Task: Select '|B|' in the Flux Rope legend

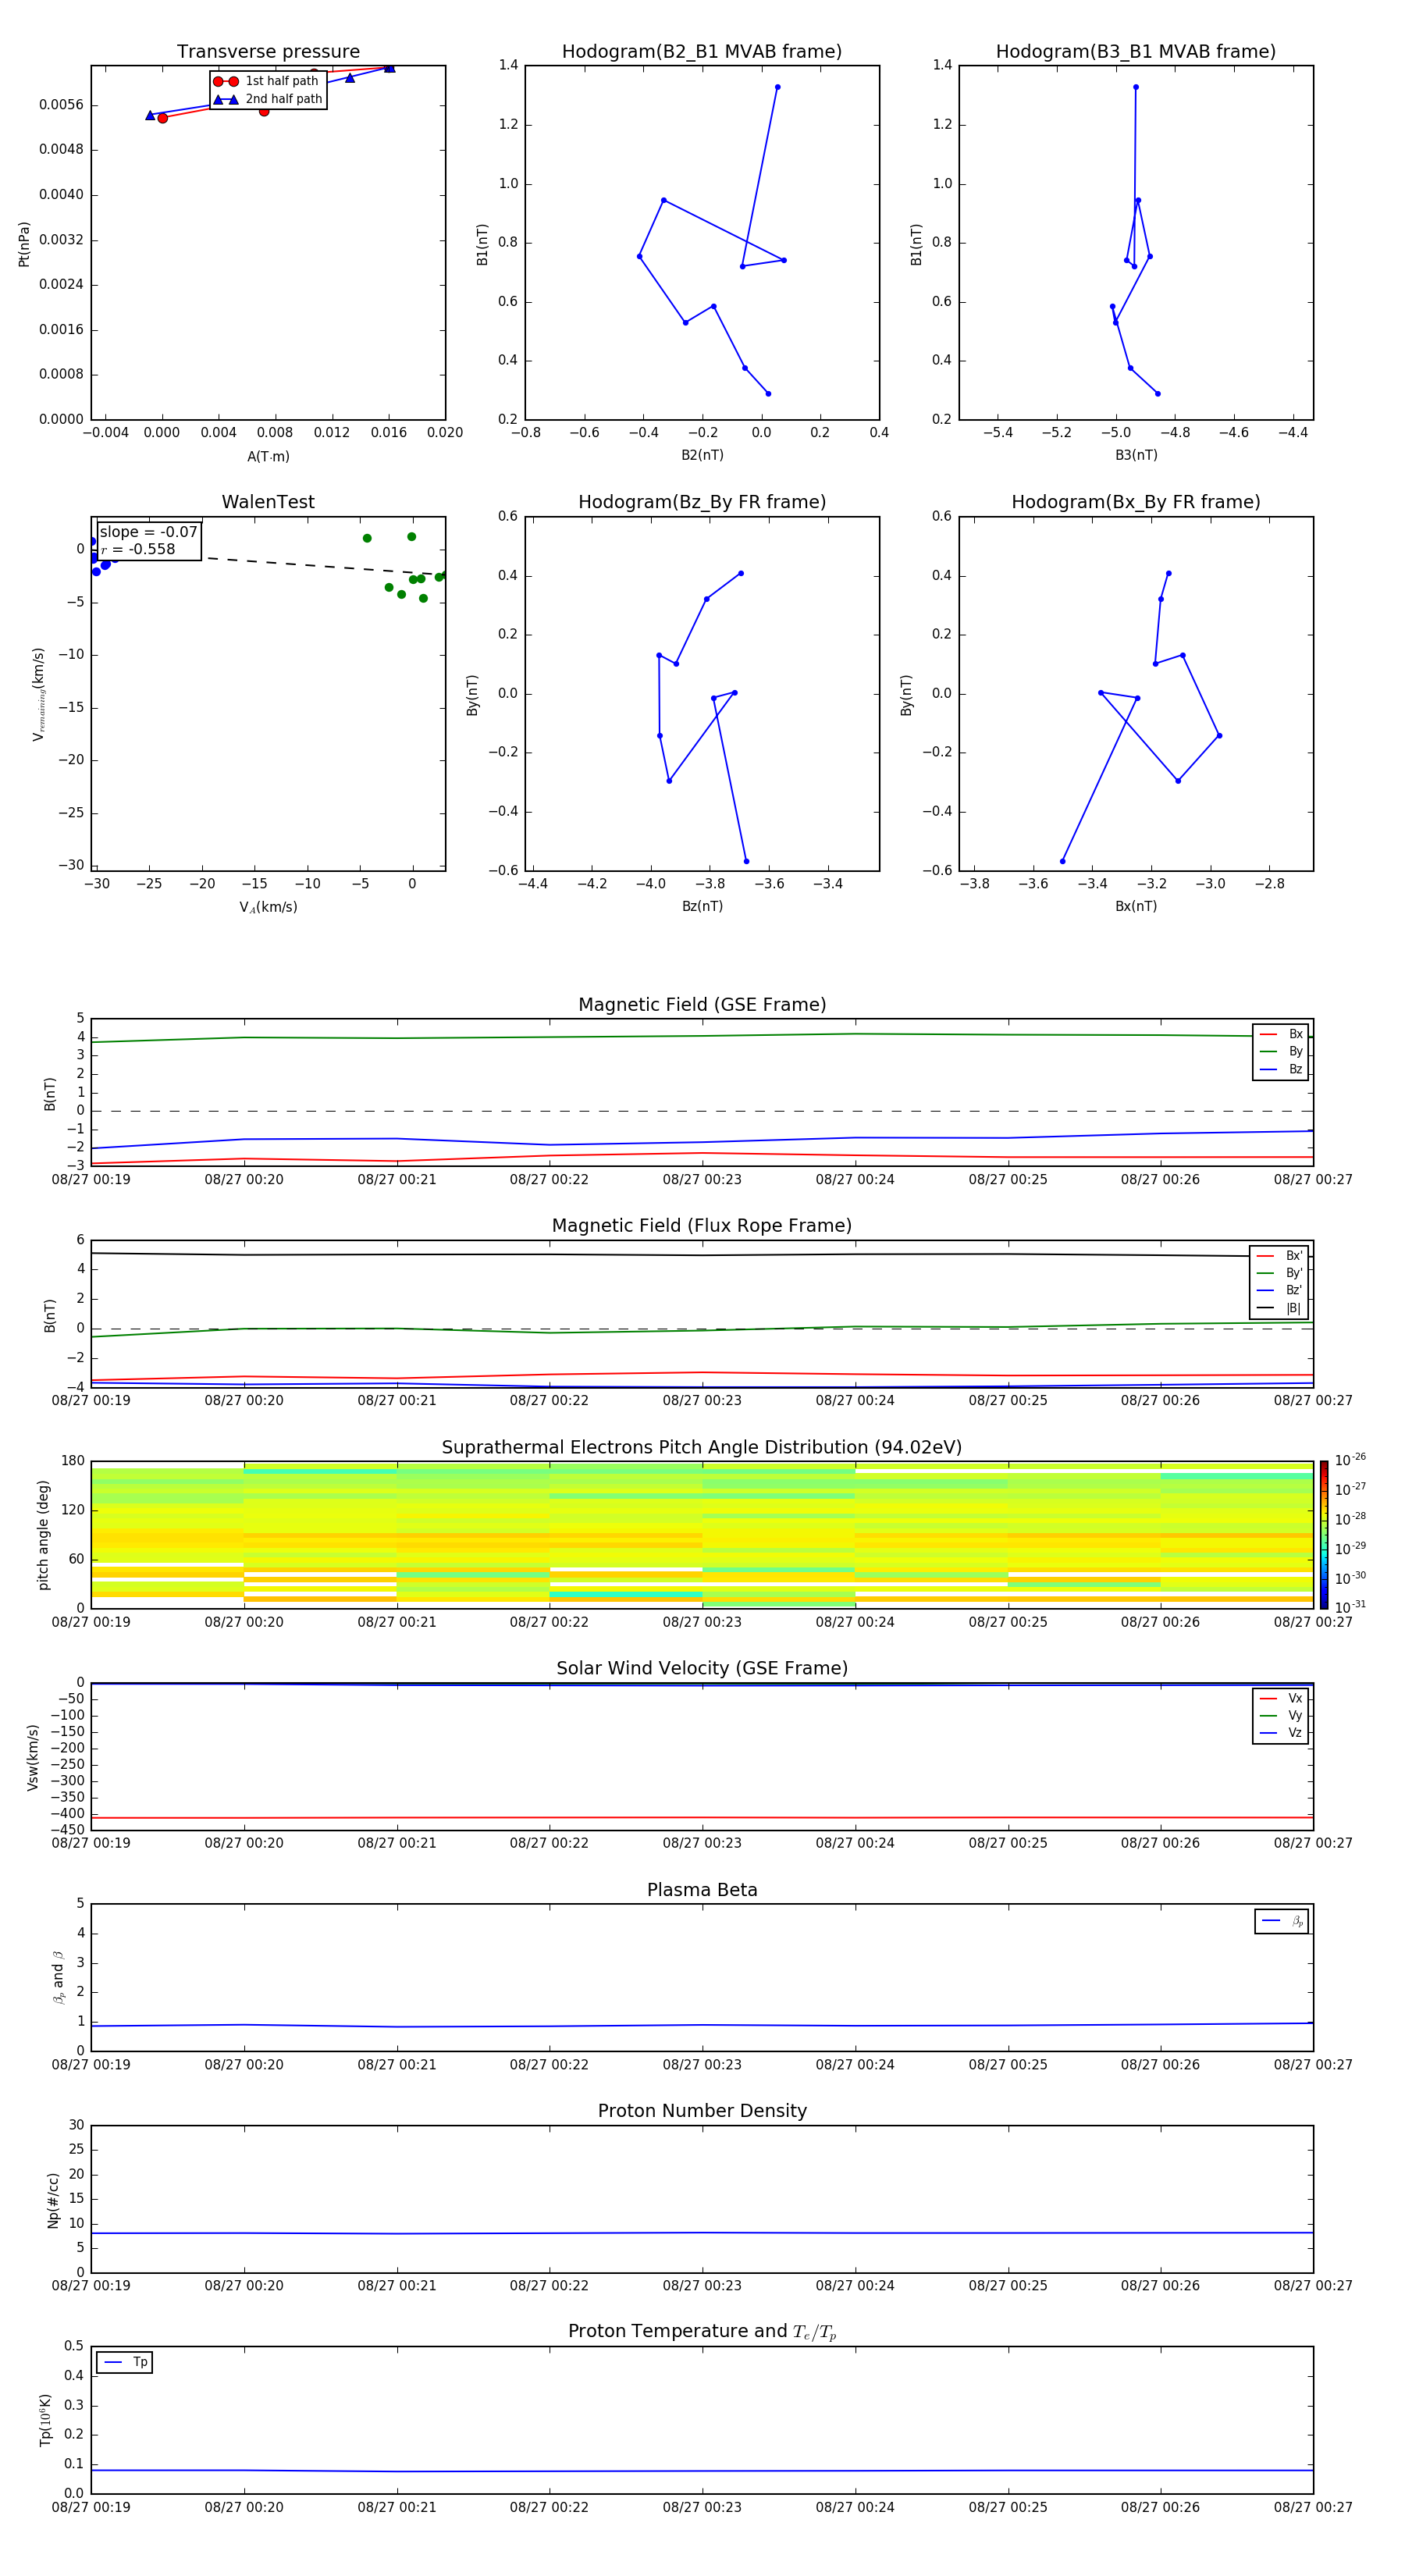Action: [1280, 1308]
